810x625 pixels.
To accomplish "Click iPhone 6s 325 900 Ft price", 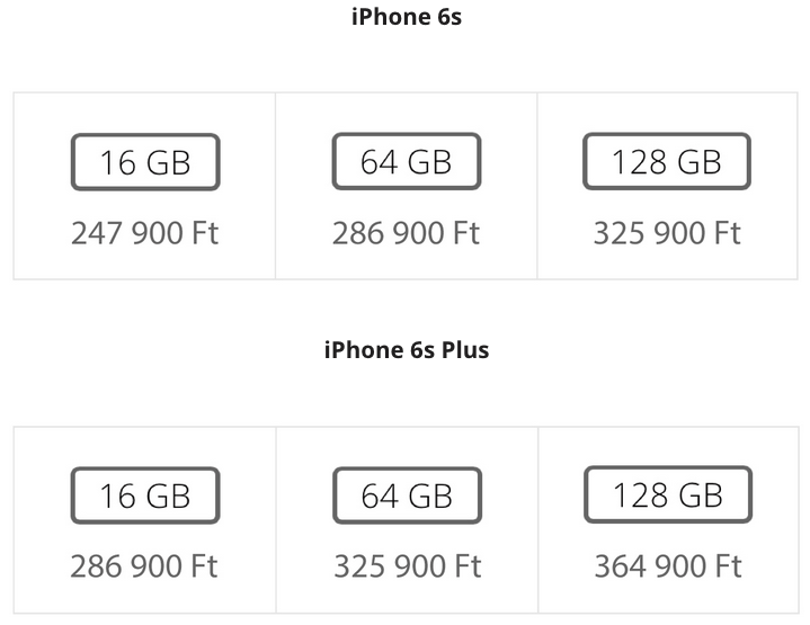I will [x=667, y=233].
